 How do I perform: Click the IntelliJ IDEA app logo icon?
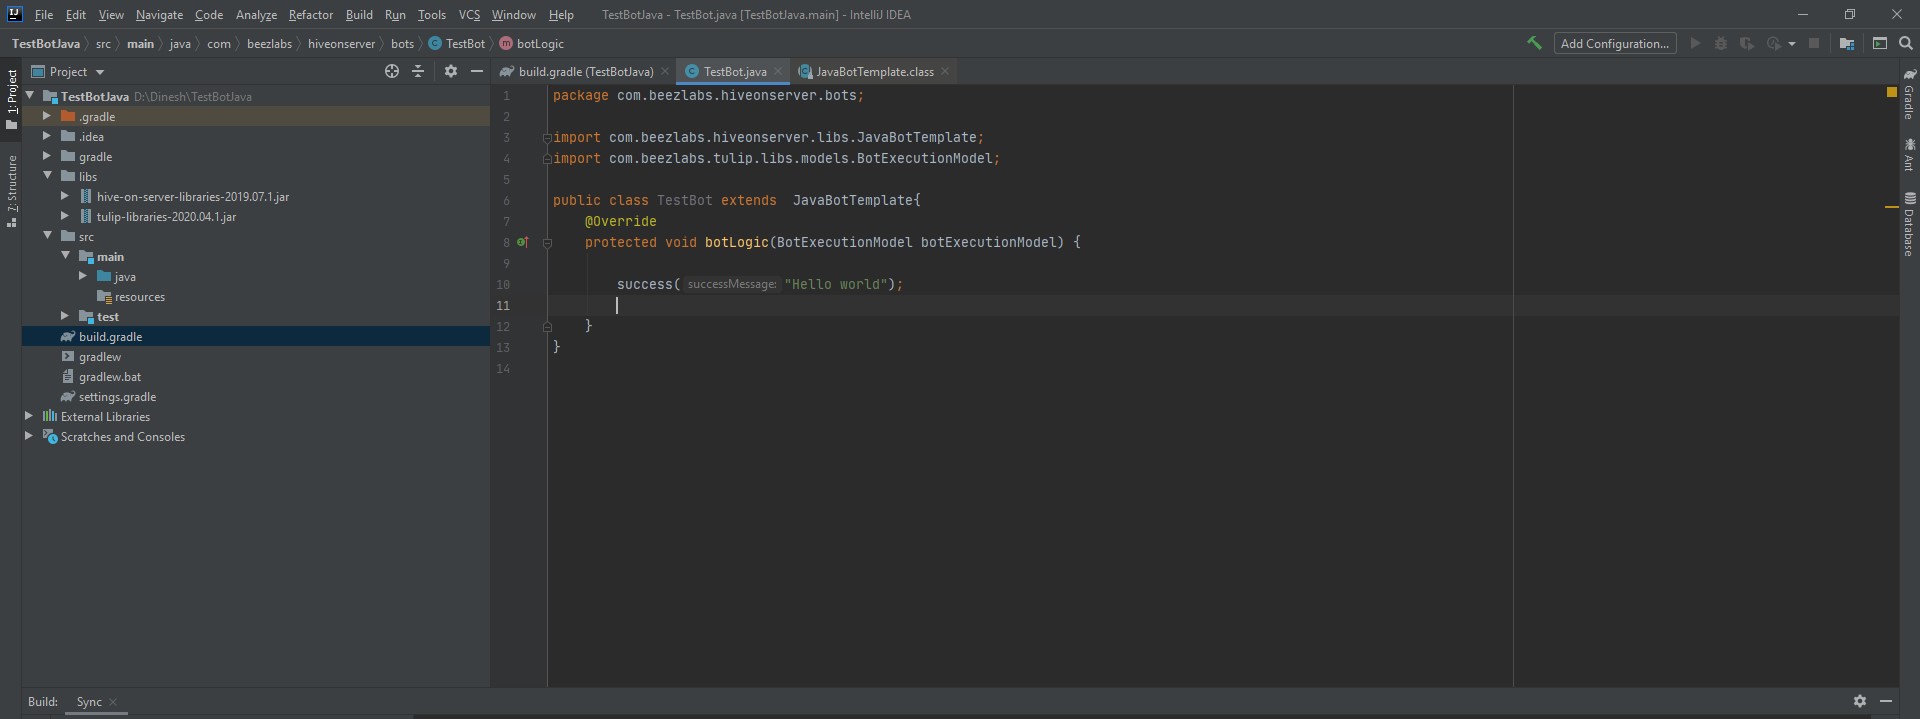14,14
